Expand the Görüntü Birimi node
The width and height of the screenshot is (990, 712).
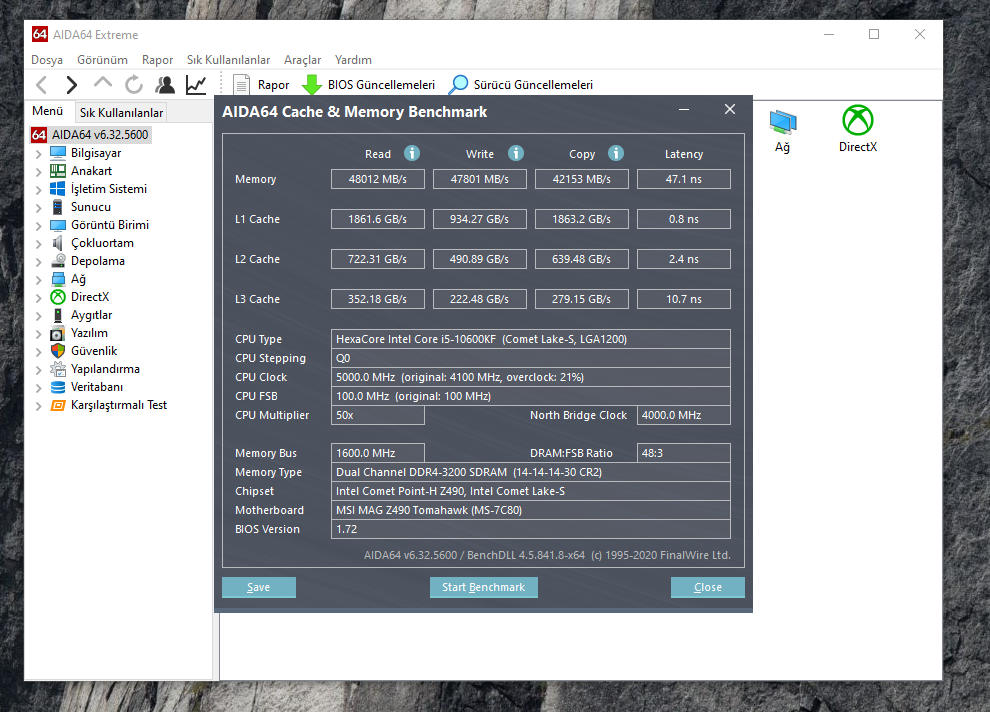pyautogui.click(x=39, y=225)
